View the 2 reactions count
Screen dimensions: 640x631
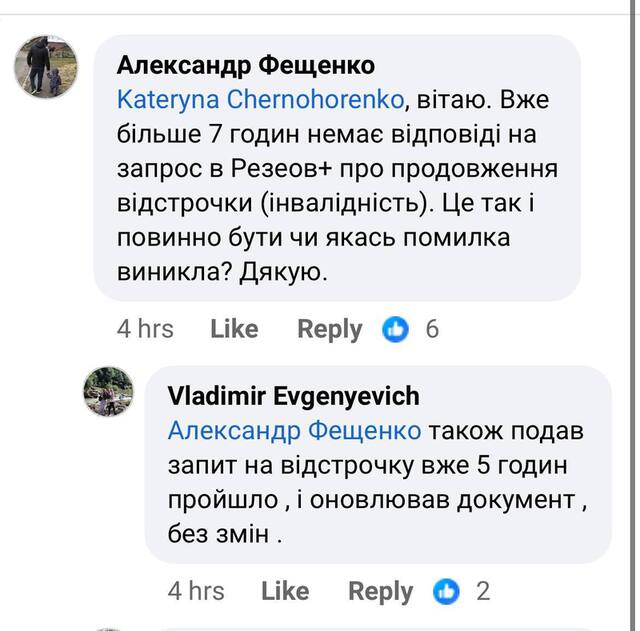coord(483,591)
